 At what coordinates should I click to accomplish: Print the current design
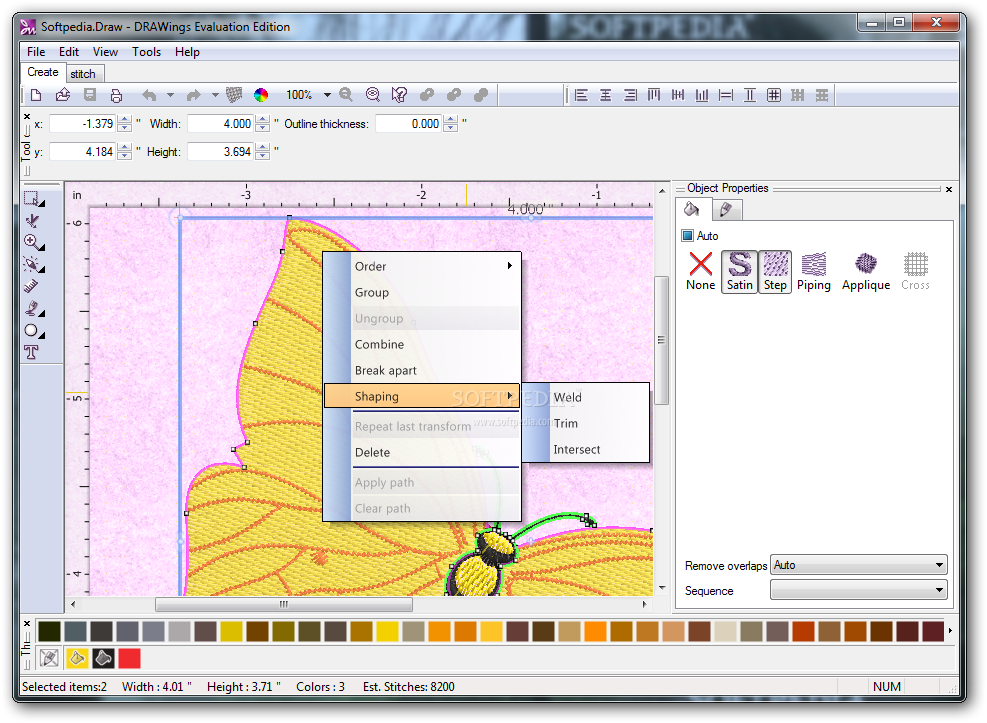pyautogui.click(x=116, y=95)
